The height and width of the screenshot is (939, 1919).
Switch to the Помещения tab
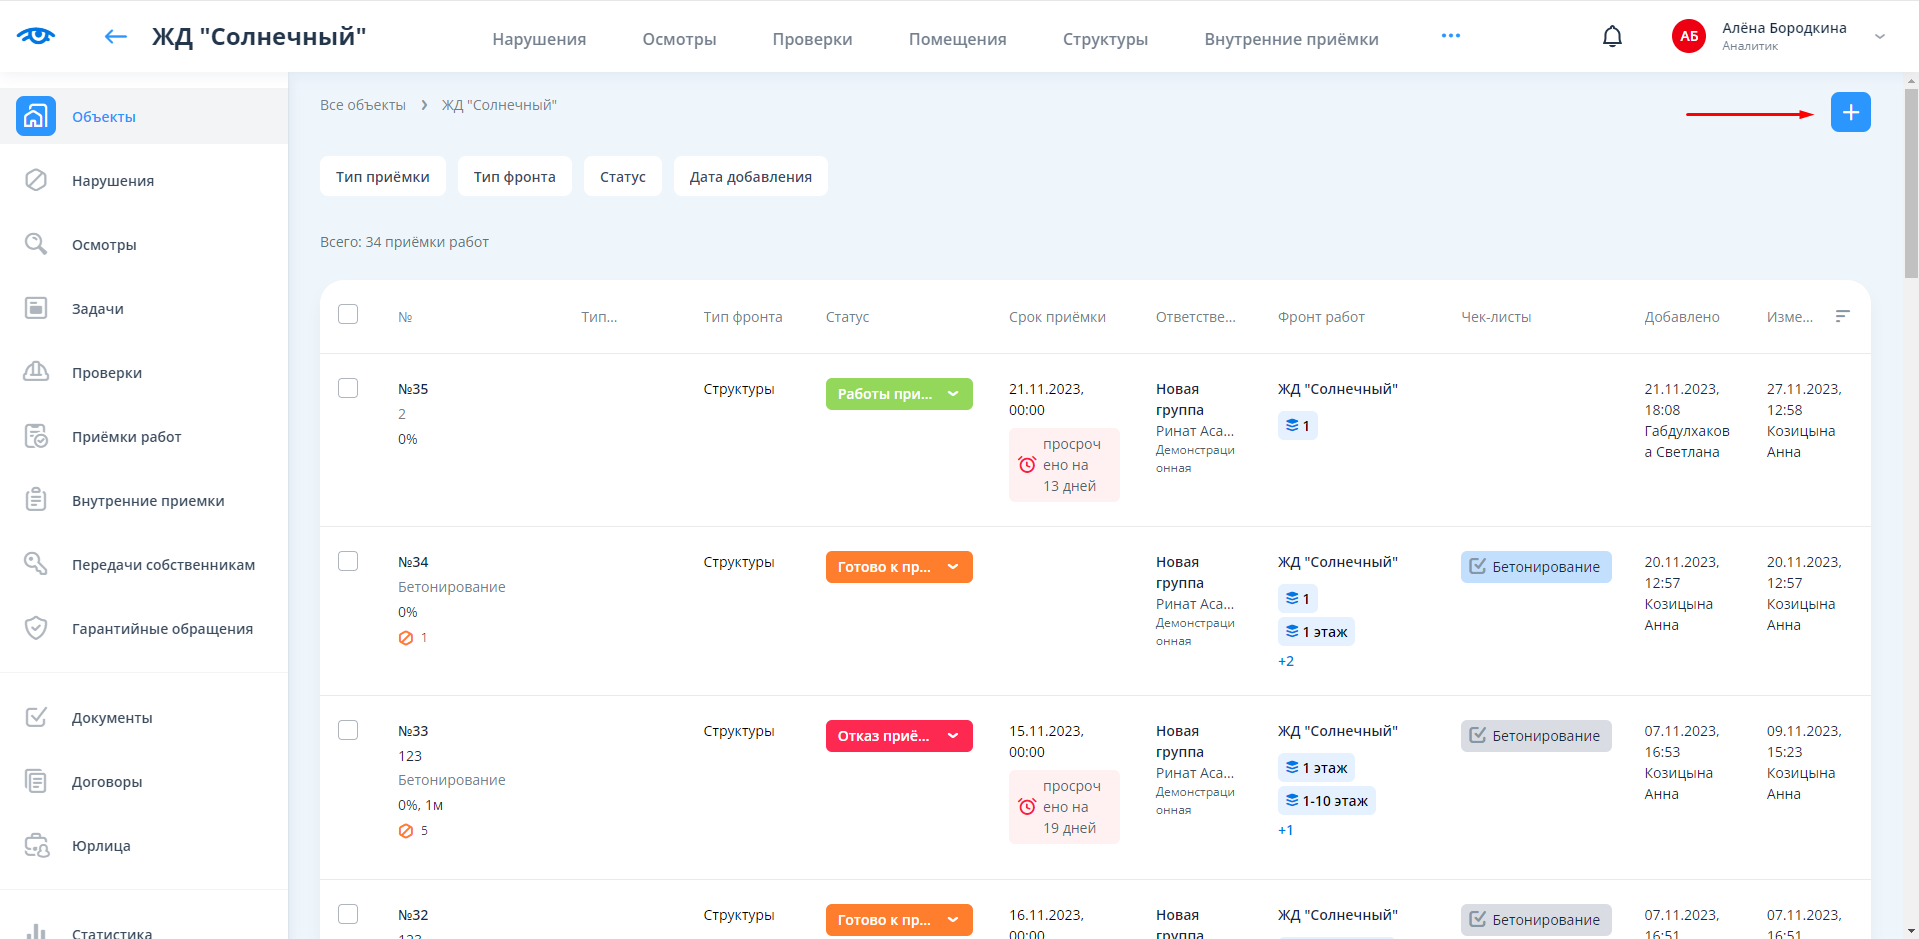click(957, 39)
